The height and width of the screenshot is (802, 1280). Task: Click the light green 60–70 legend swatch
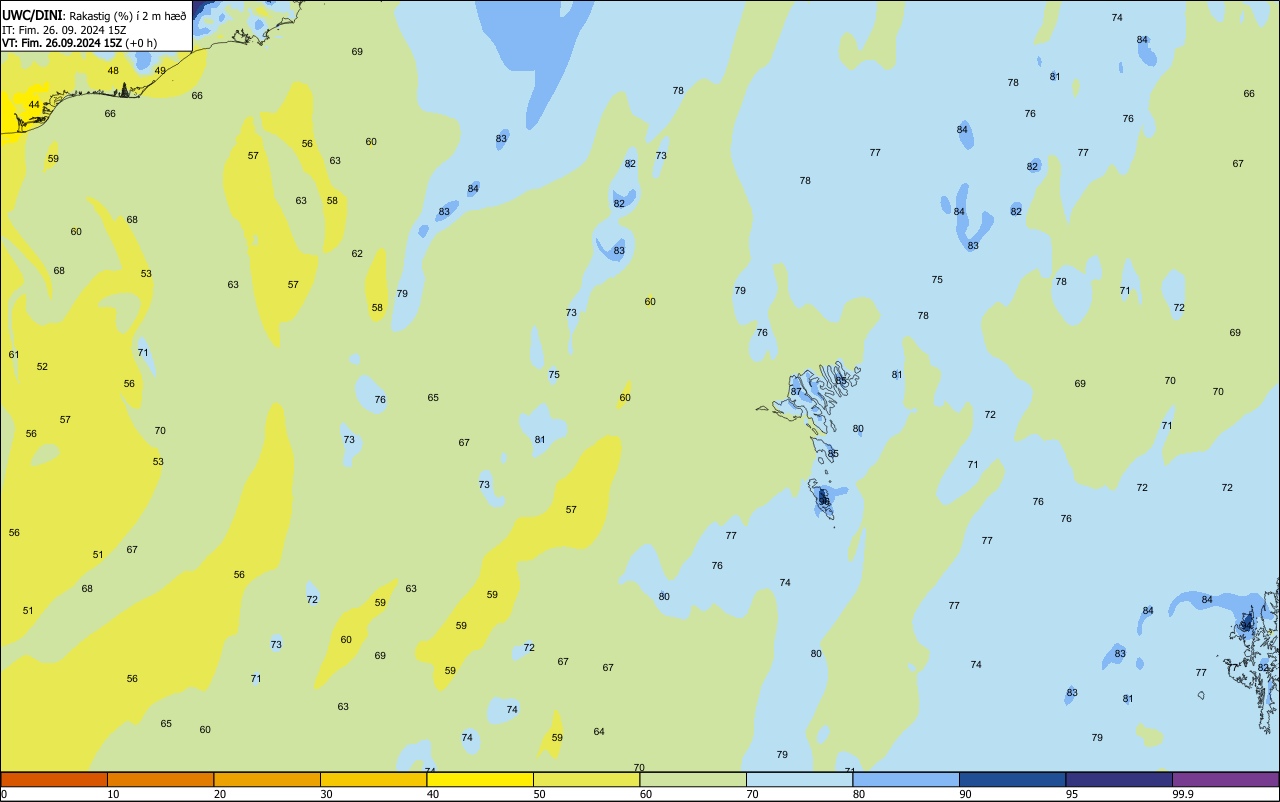693,779
